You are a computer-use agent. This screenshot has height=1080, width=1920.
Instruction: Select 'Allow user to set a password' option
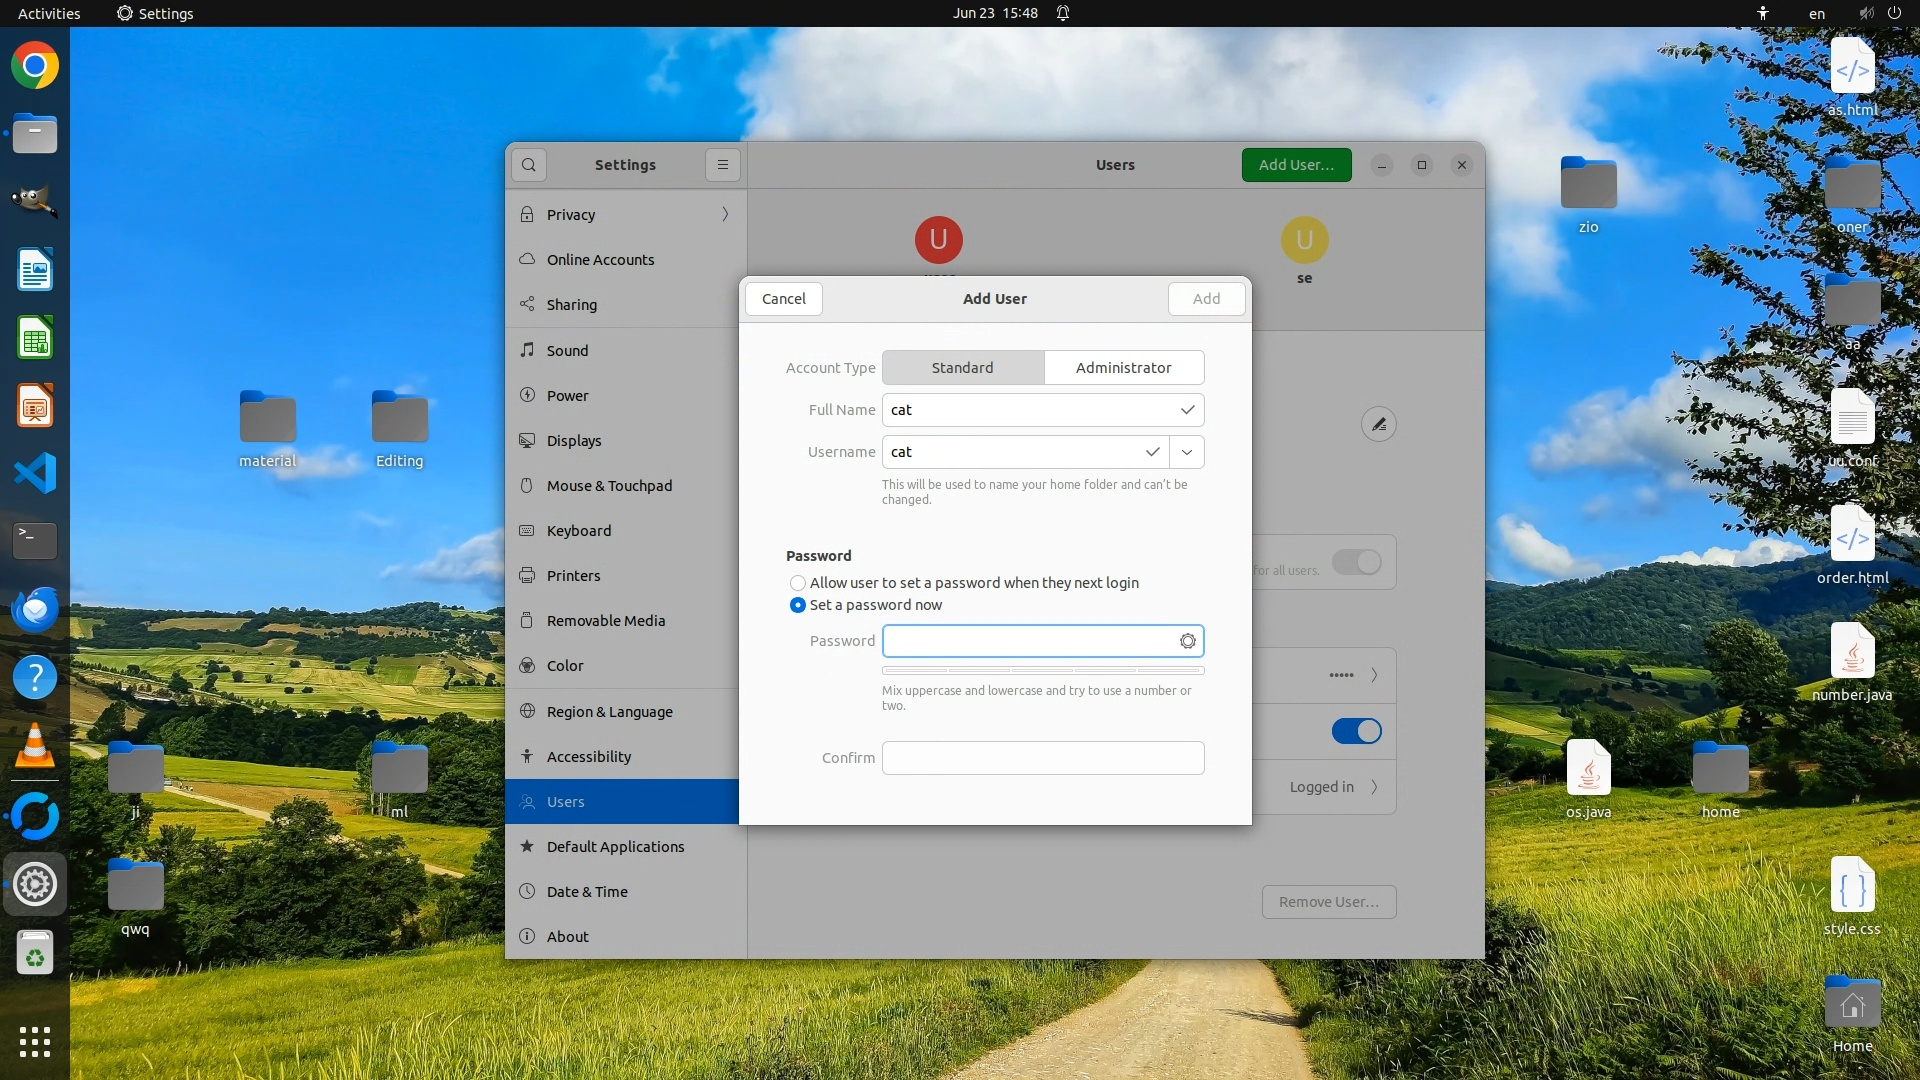pyautogui.click(x=798, y=583)
